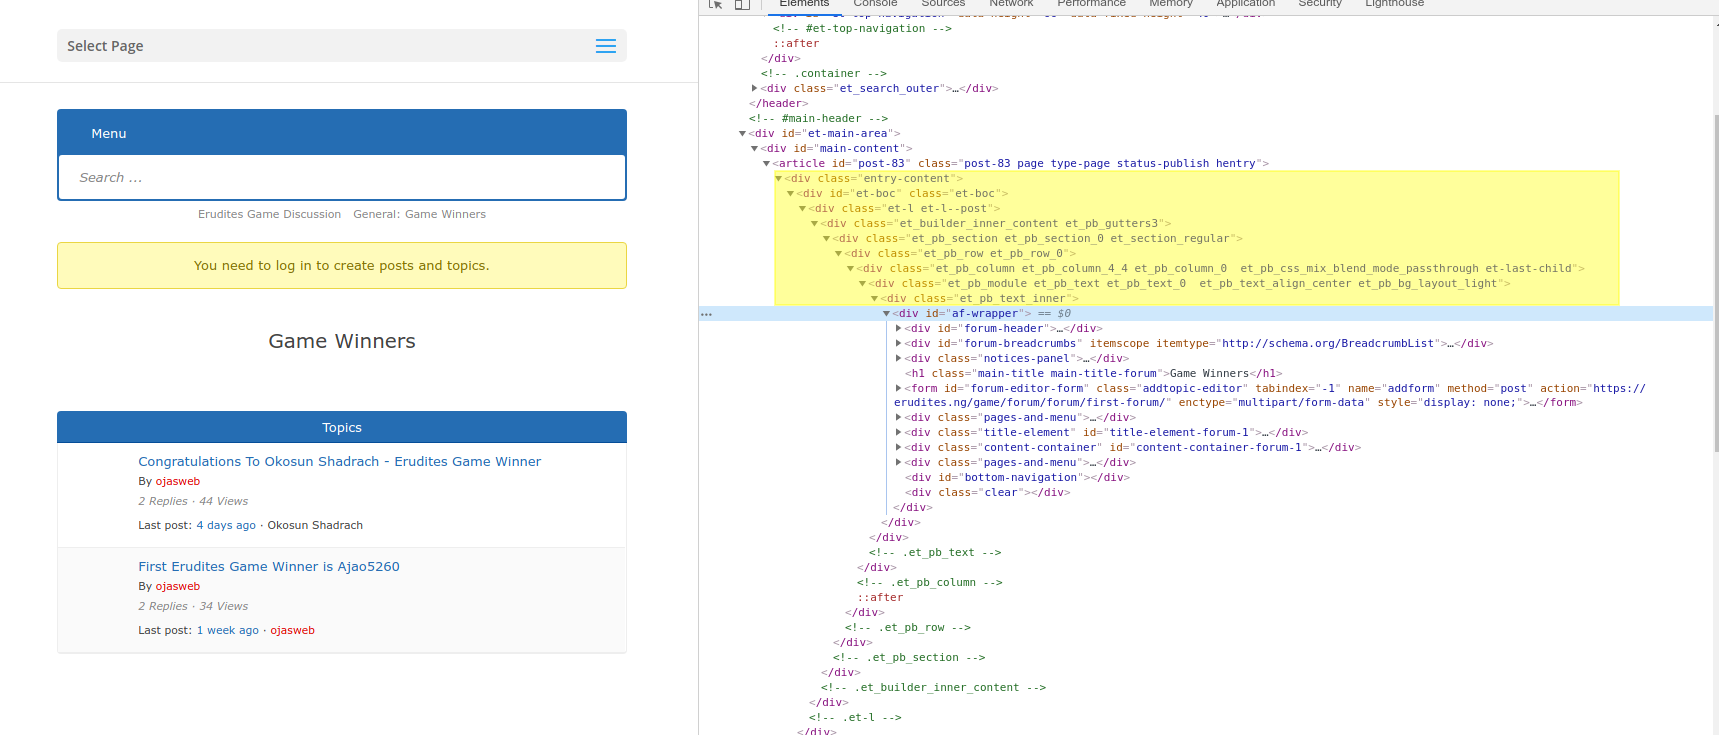Click the three-dot actions on the selected node
This screenshot has width=1719, height=735.
pos(706,314)
